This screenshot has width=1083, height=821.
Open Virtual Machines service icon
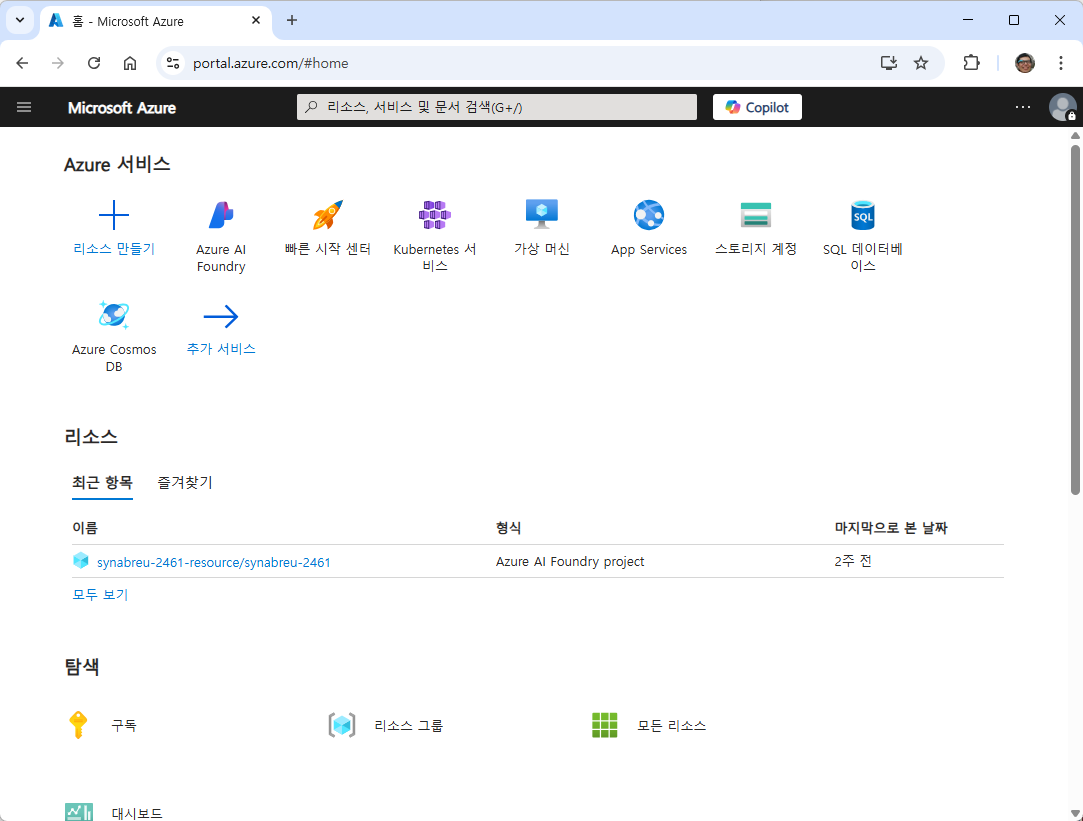coord(542,214)
